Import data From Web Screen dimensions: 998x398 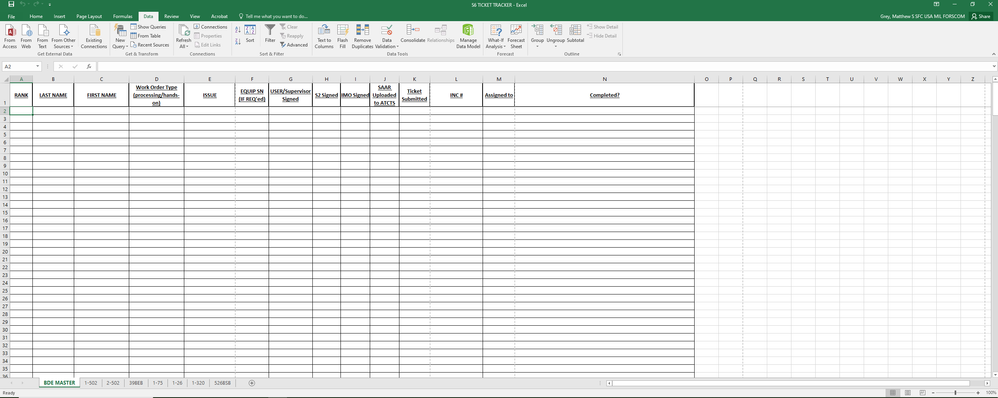[26, 36]
